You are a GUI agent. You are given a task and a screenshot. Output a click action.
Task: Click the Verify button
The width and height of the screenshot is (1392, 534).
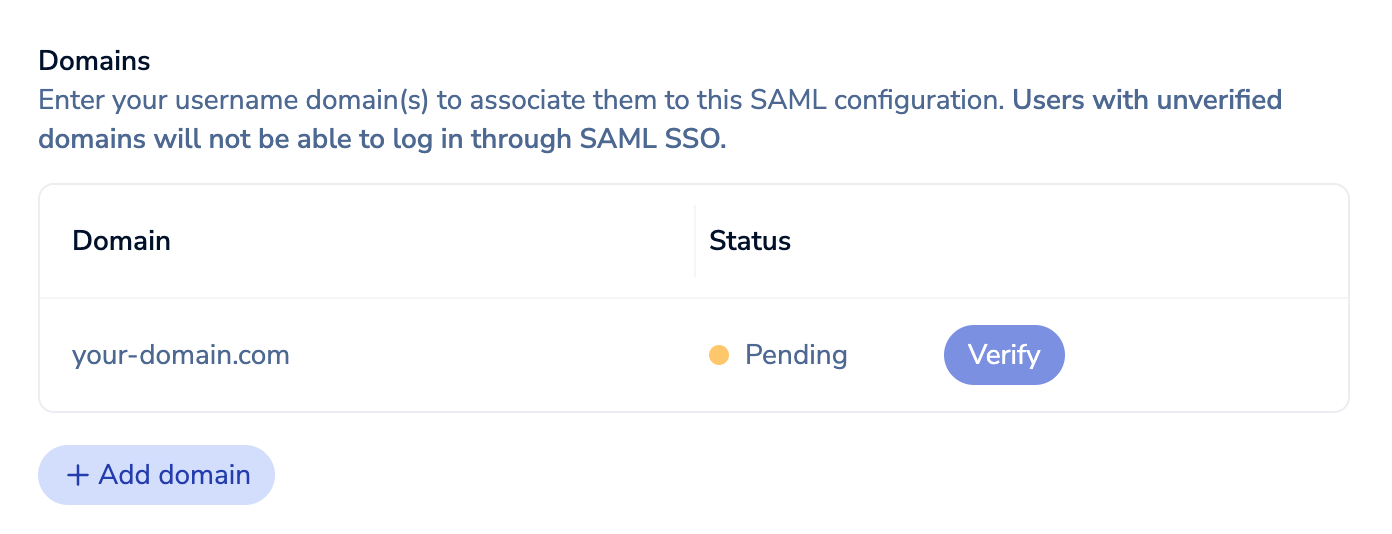[1004, 355]
